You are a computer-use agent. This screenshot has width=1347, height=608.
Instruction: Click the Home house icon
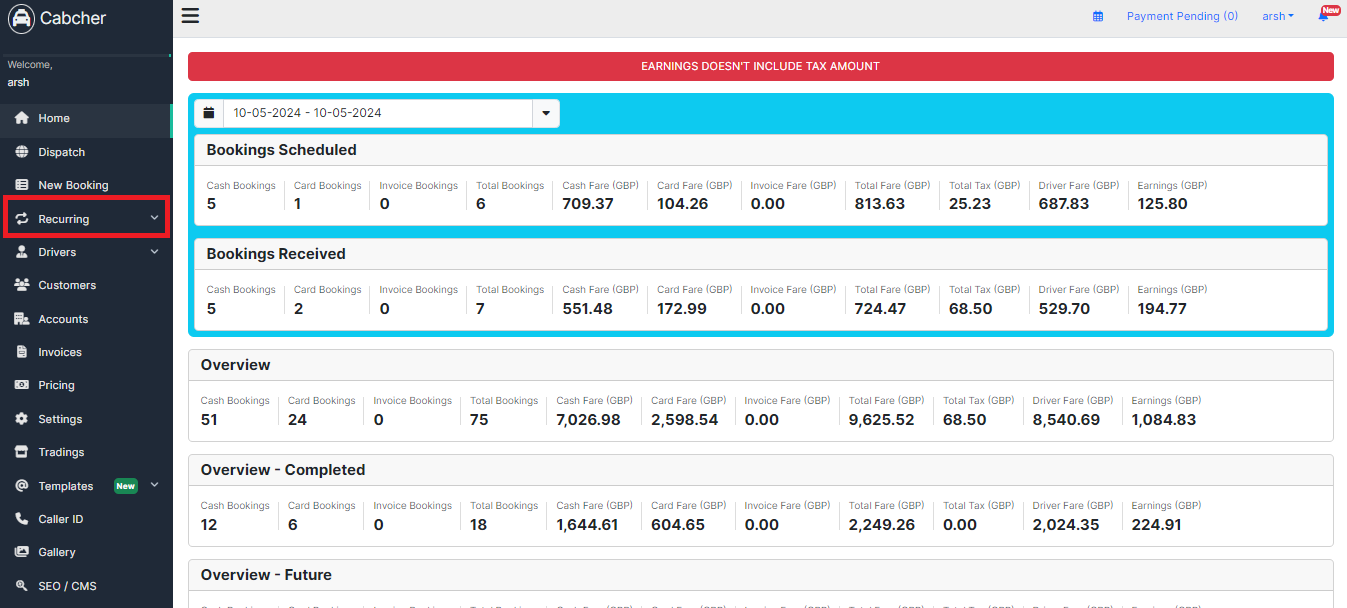click(x=21, y=118)
